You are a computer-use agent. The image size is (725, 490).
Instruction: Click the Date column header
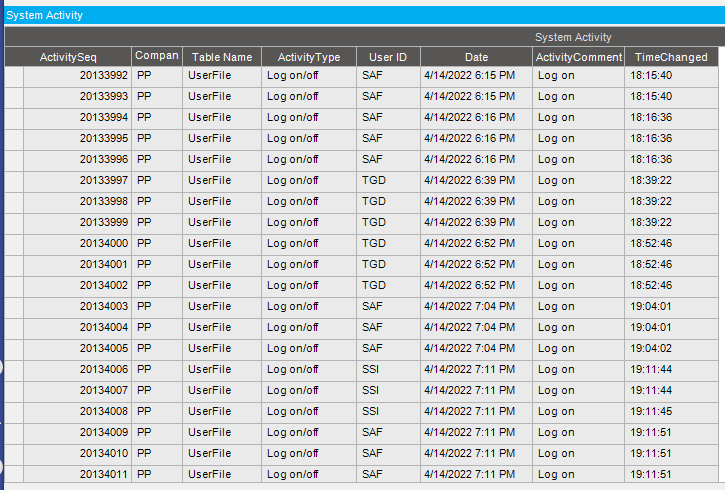[476, 57]
